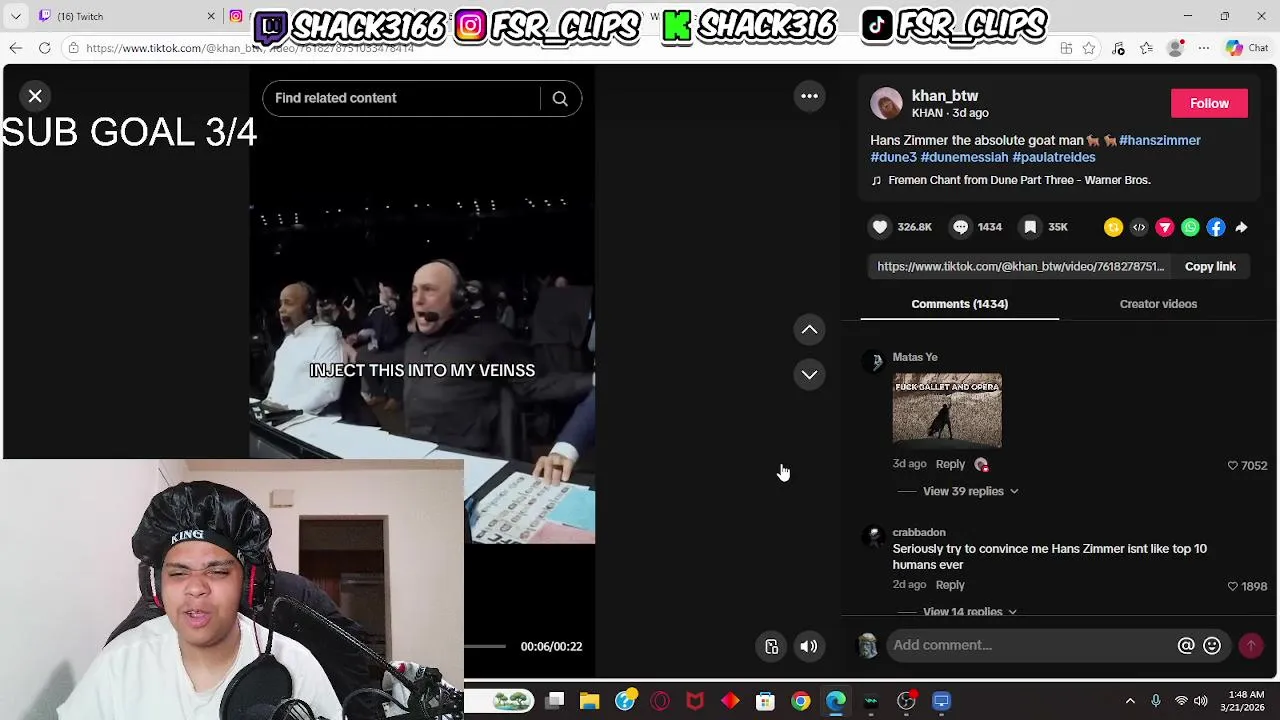This screenshot has width=1280, height=720.
Task: Close the Twitch browser tab
Action: coord(211,16)
